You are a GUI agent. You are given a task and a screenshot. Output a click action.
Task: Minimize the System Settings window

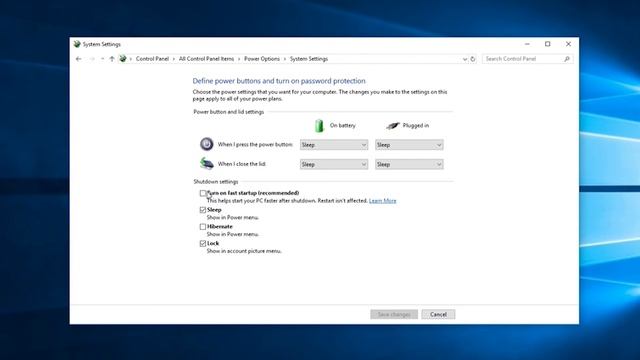pos(527,44)
